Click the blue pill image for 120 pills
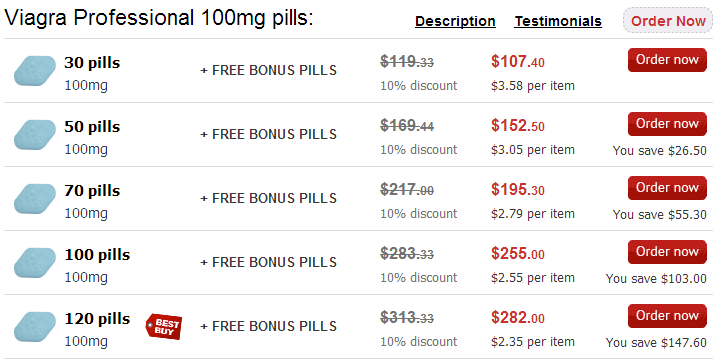Image resolution: width=720 pixels, height=362 pixels. [35, 326]
